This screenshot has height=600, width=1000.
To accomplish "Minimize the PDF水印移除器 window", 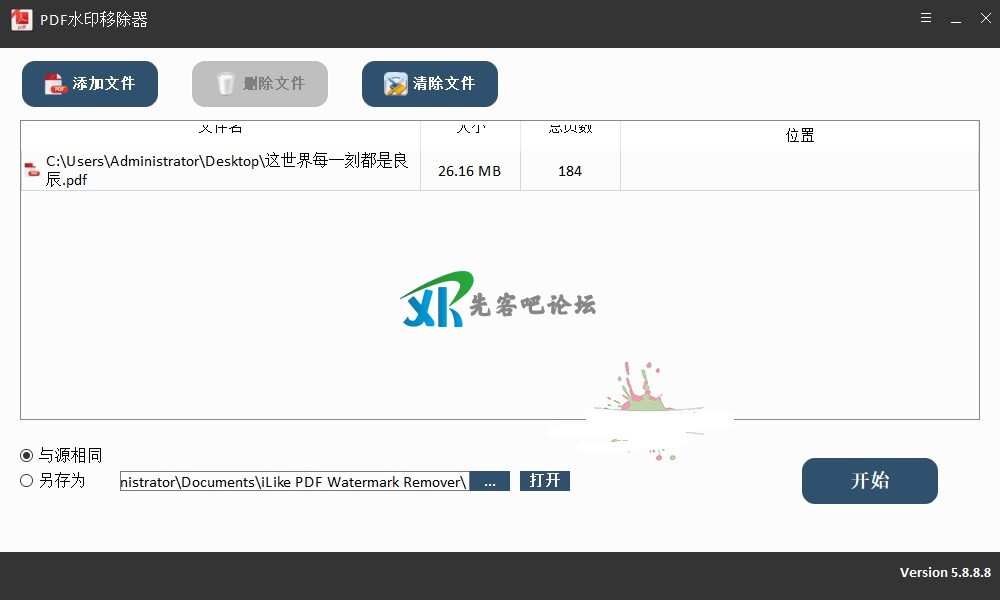I will 957,19.
